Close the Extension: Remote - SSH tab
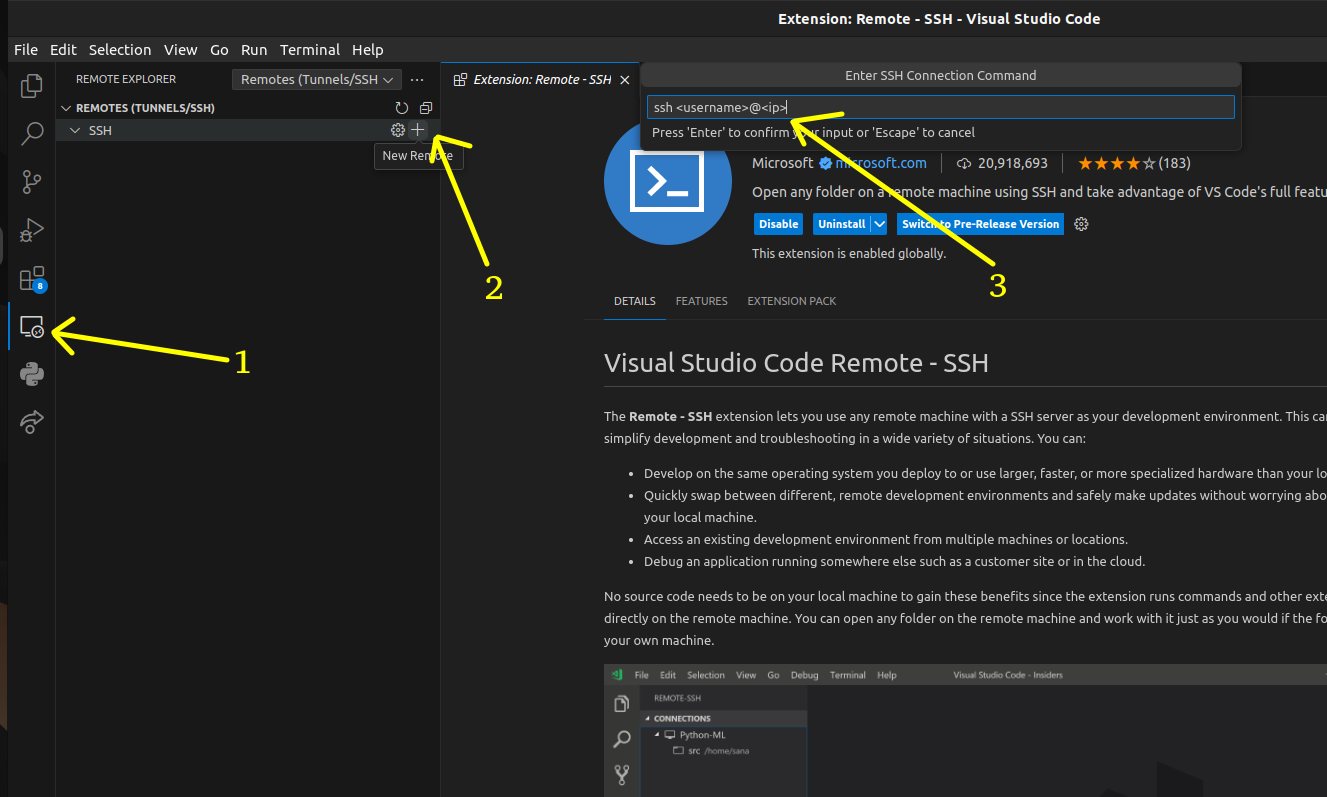The width and height of the screenshot is (1327, 797). point(625,79)
